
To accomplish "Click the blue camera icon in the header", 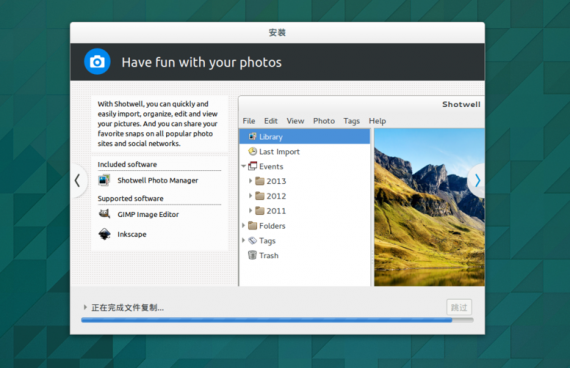I will click(x=97, y=62).
